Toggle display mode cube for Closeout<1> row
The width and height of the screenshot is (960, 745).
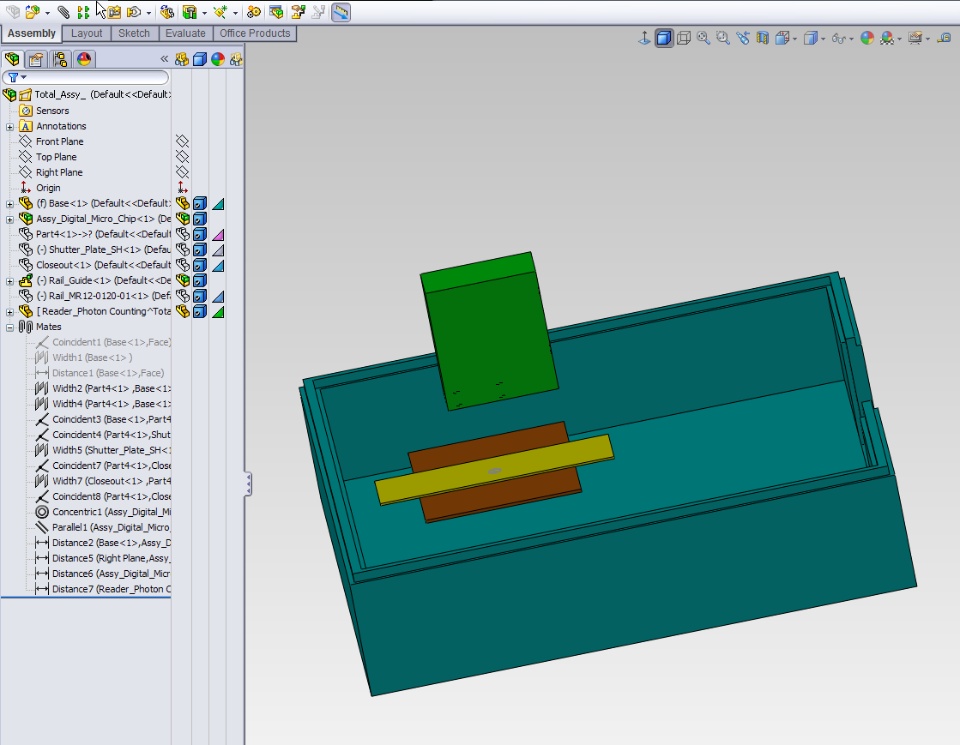coord(200,265)
